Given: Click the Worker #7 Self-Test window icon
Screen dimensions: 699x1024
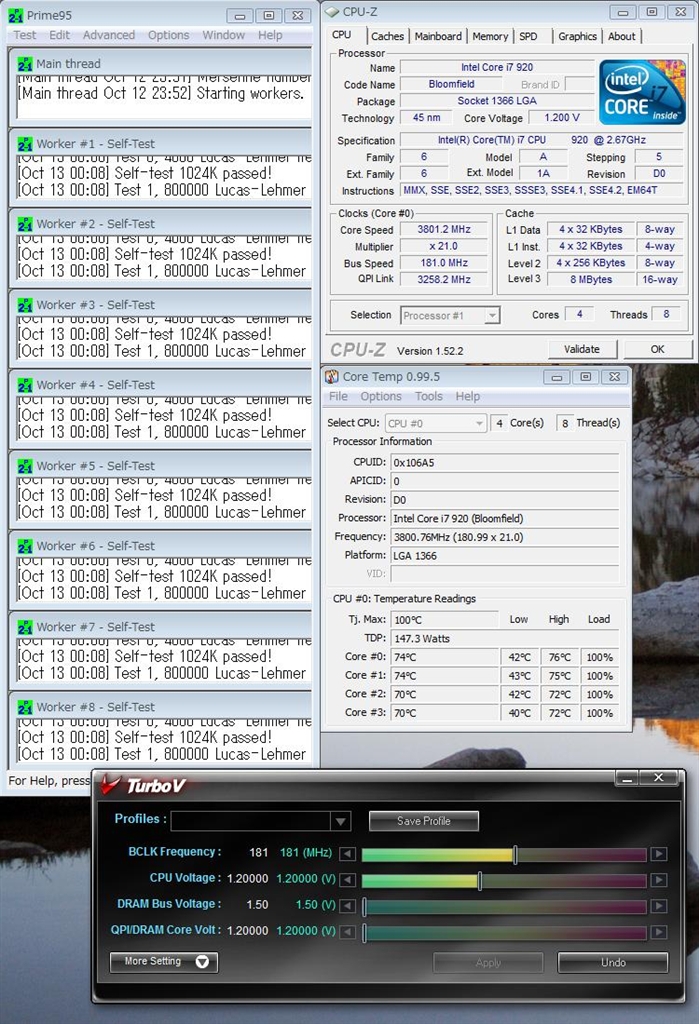Looking at the screenshot, I should pyautogui.click(x=25, y=627).
